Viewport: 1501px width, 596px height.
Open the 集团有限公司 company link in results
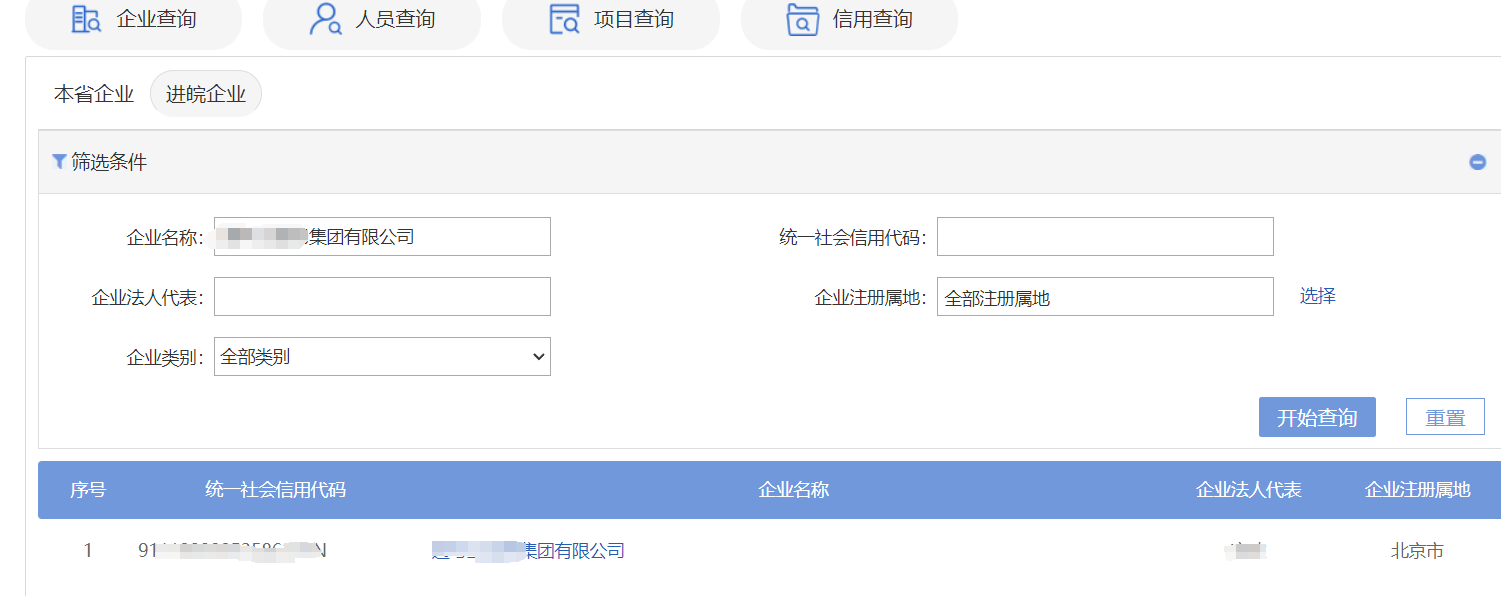528,551
